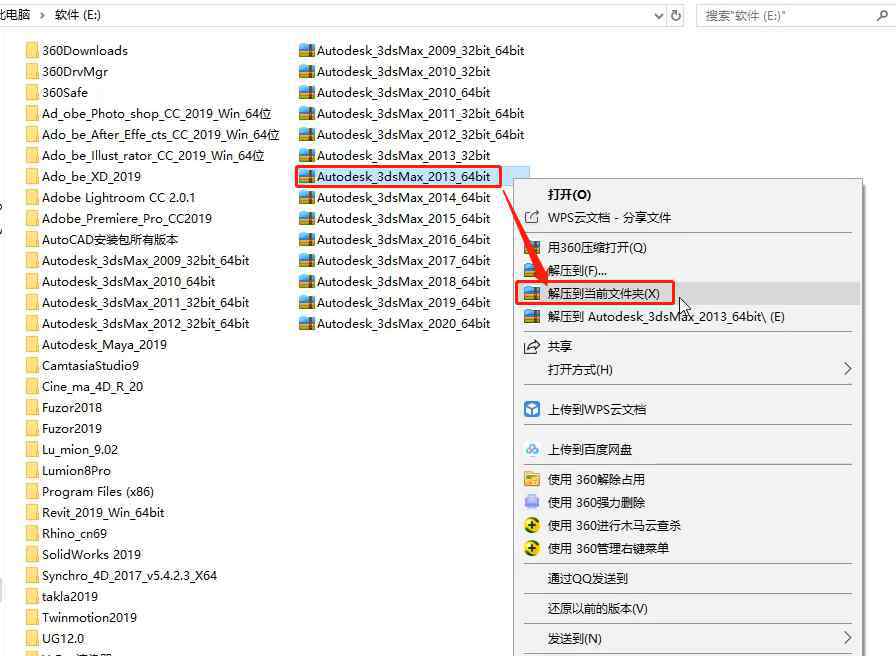This screenshot has height=656, width=896.
Task: Choose 通过QQ发送到 menu entry
Action: (x=688, y=578)
